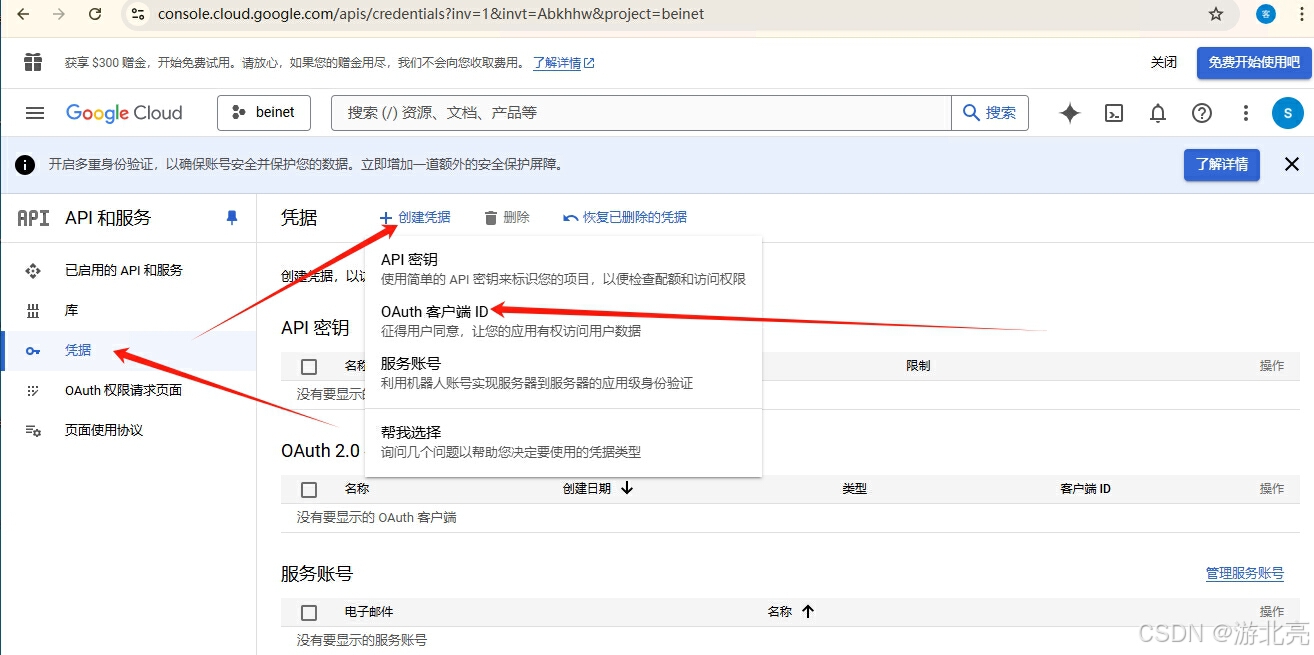Sort by 创建日期 arrow in OAuth table
Screen dimensions: 1314x655
click(628, 488)
